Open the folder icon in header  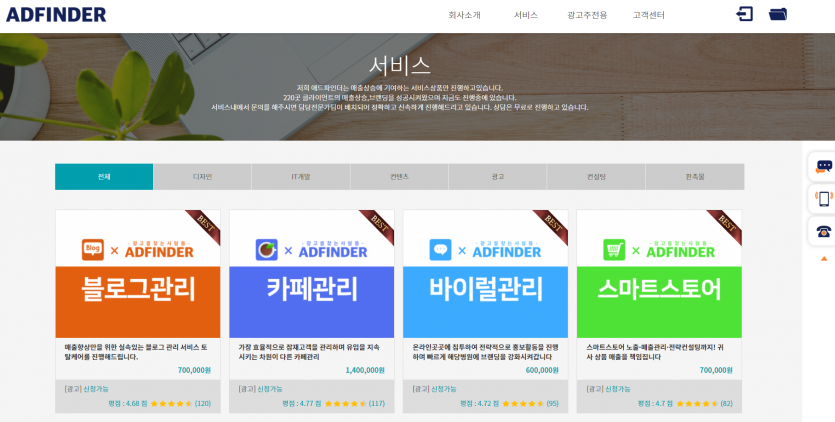(x=778, y=14)
